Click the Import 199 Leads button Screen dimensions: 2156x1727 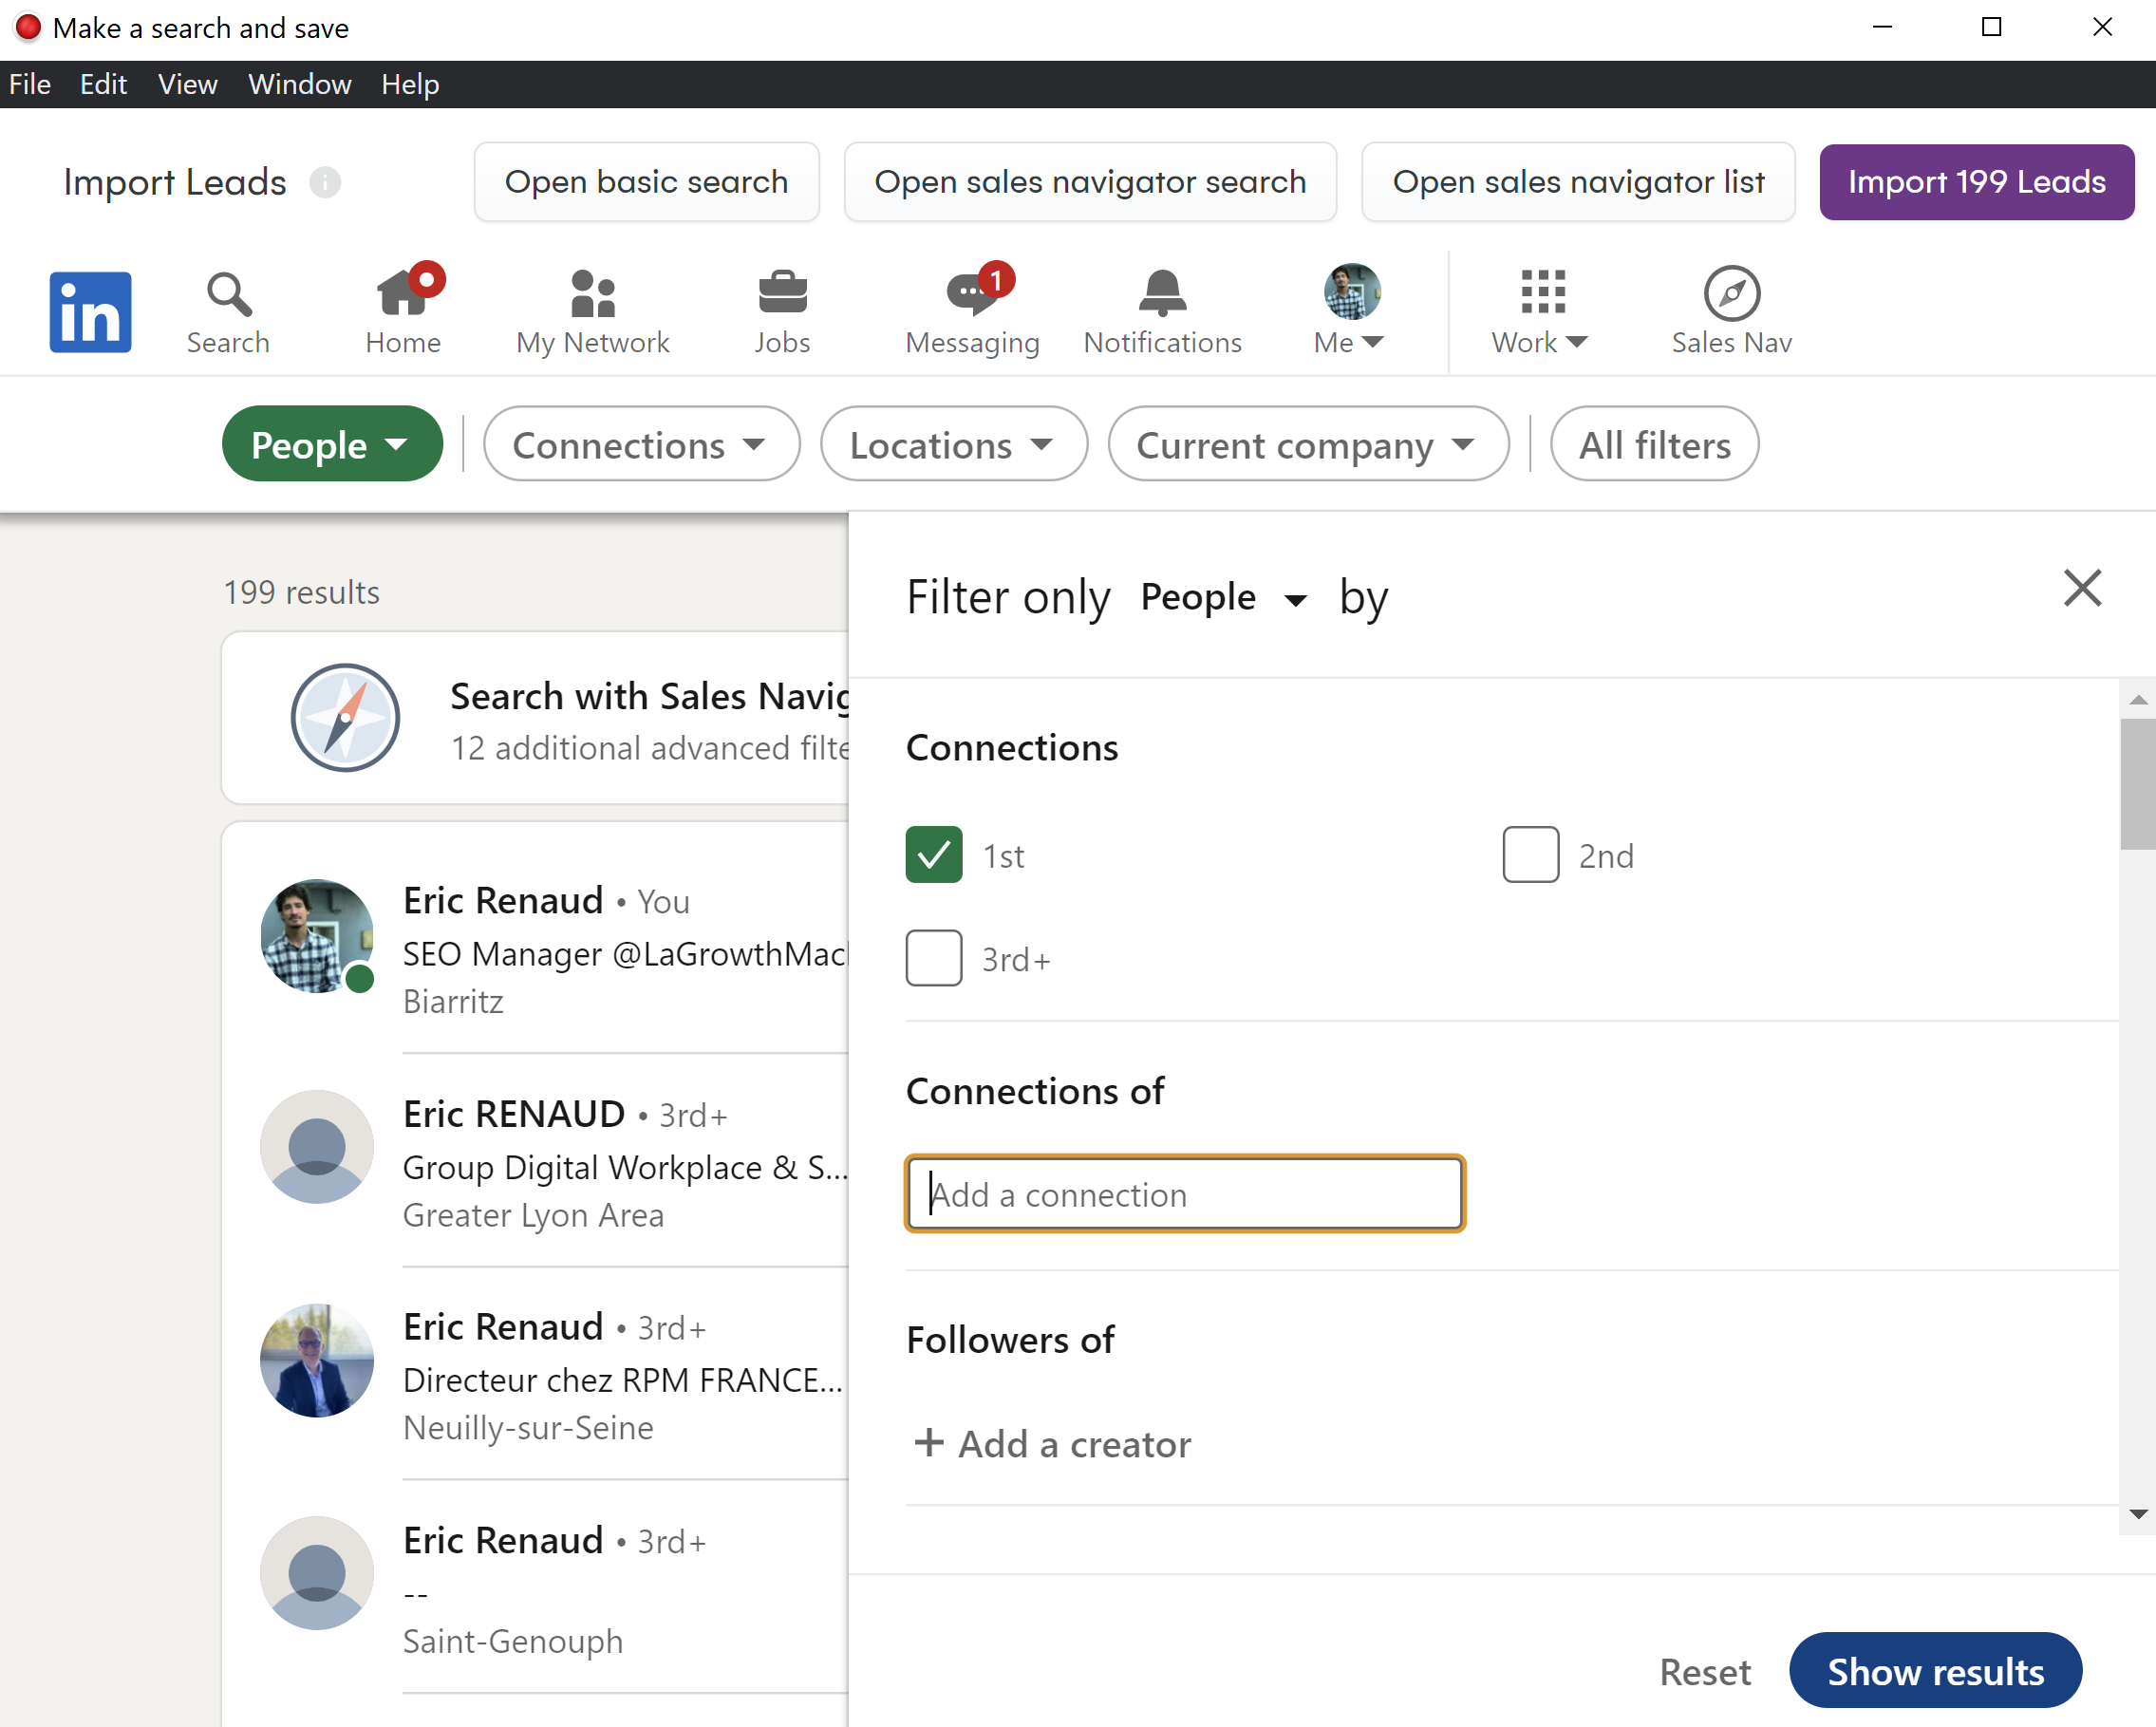click(x=1976, y=182)
